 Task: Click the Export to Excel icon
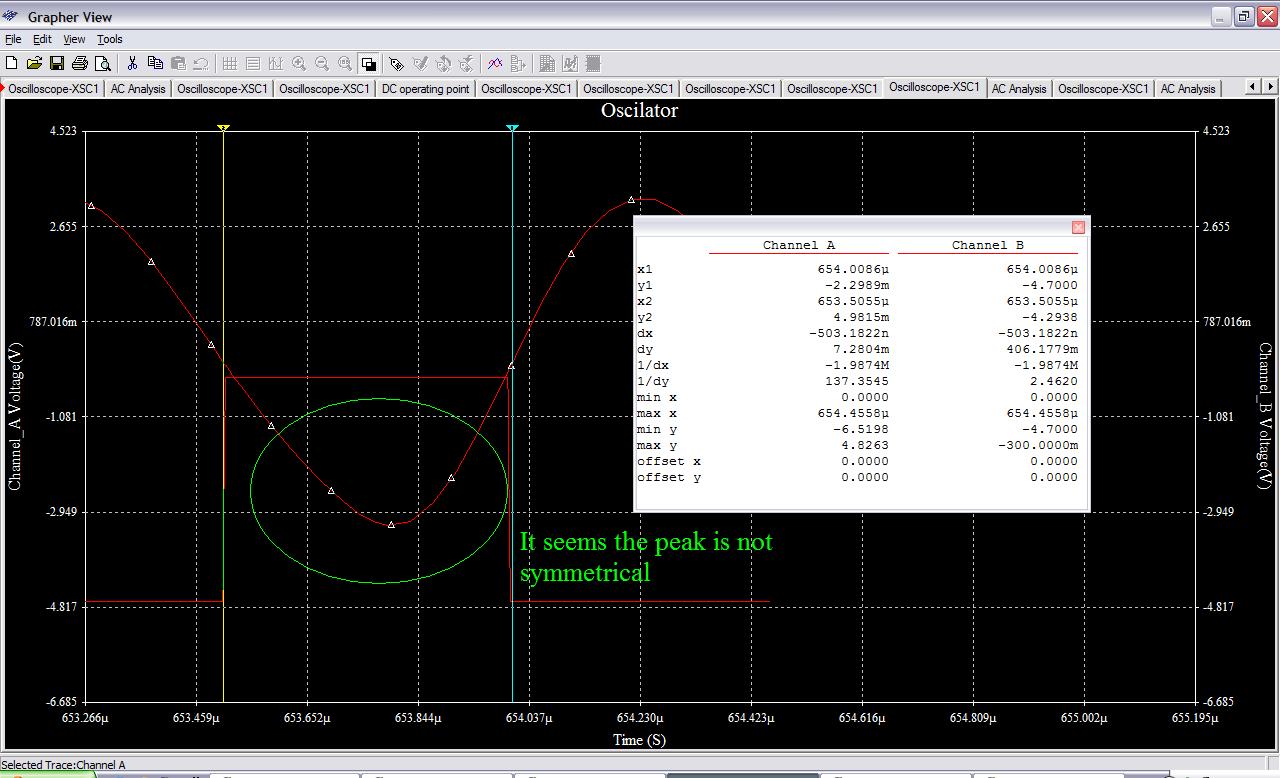[x=547, y=63]
